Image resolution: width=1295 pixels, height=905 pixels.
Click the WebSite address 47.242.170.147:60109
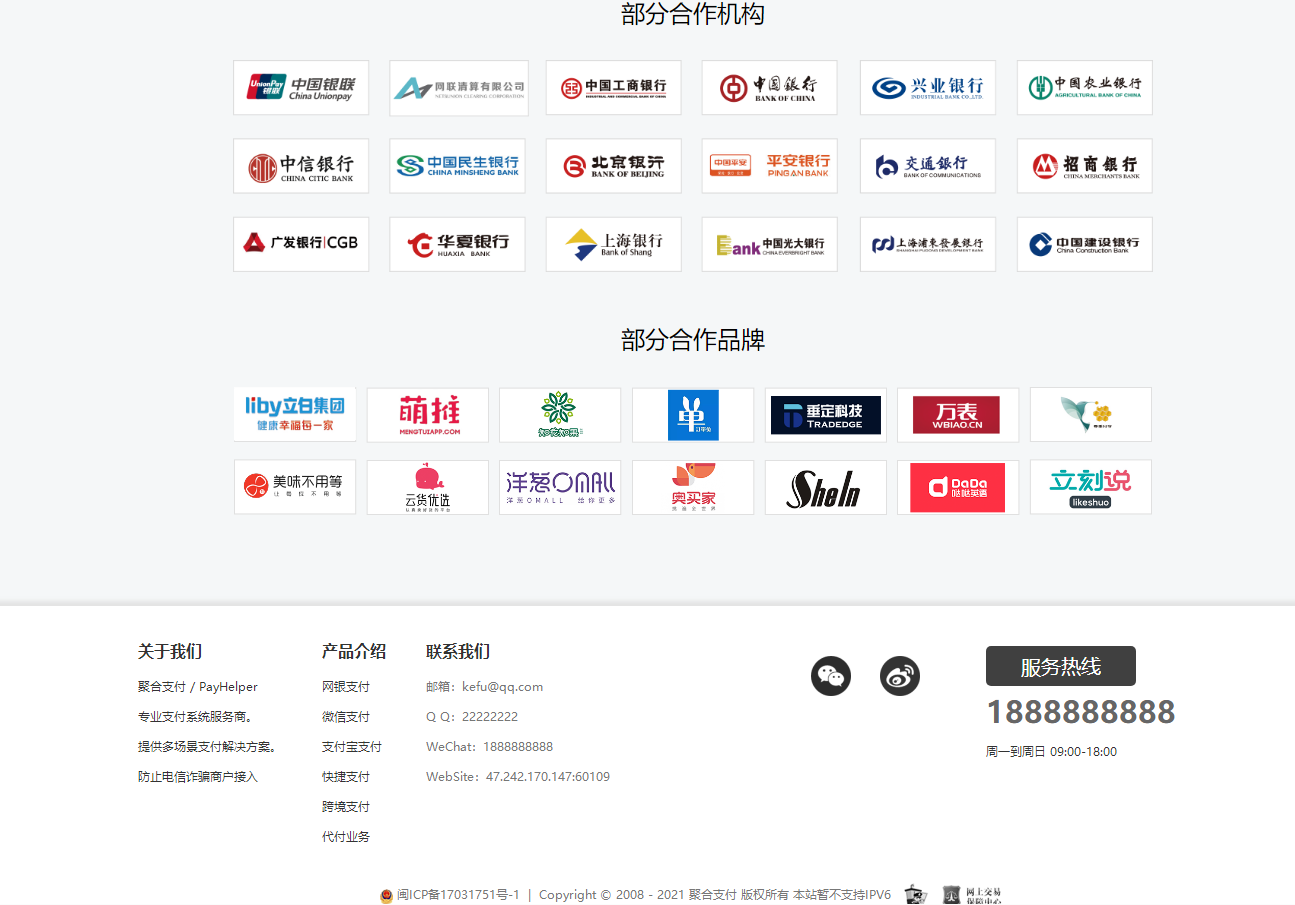[548, 777]
